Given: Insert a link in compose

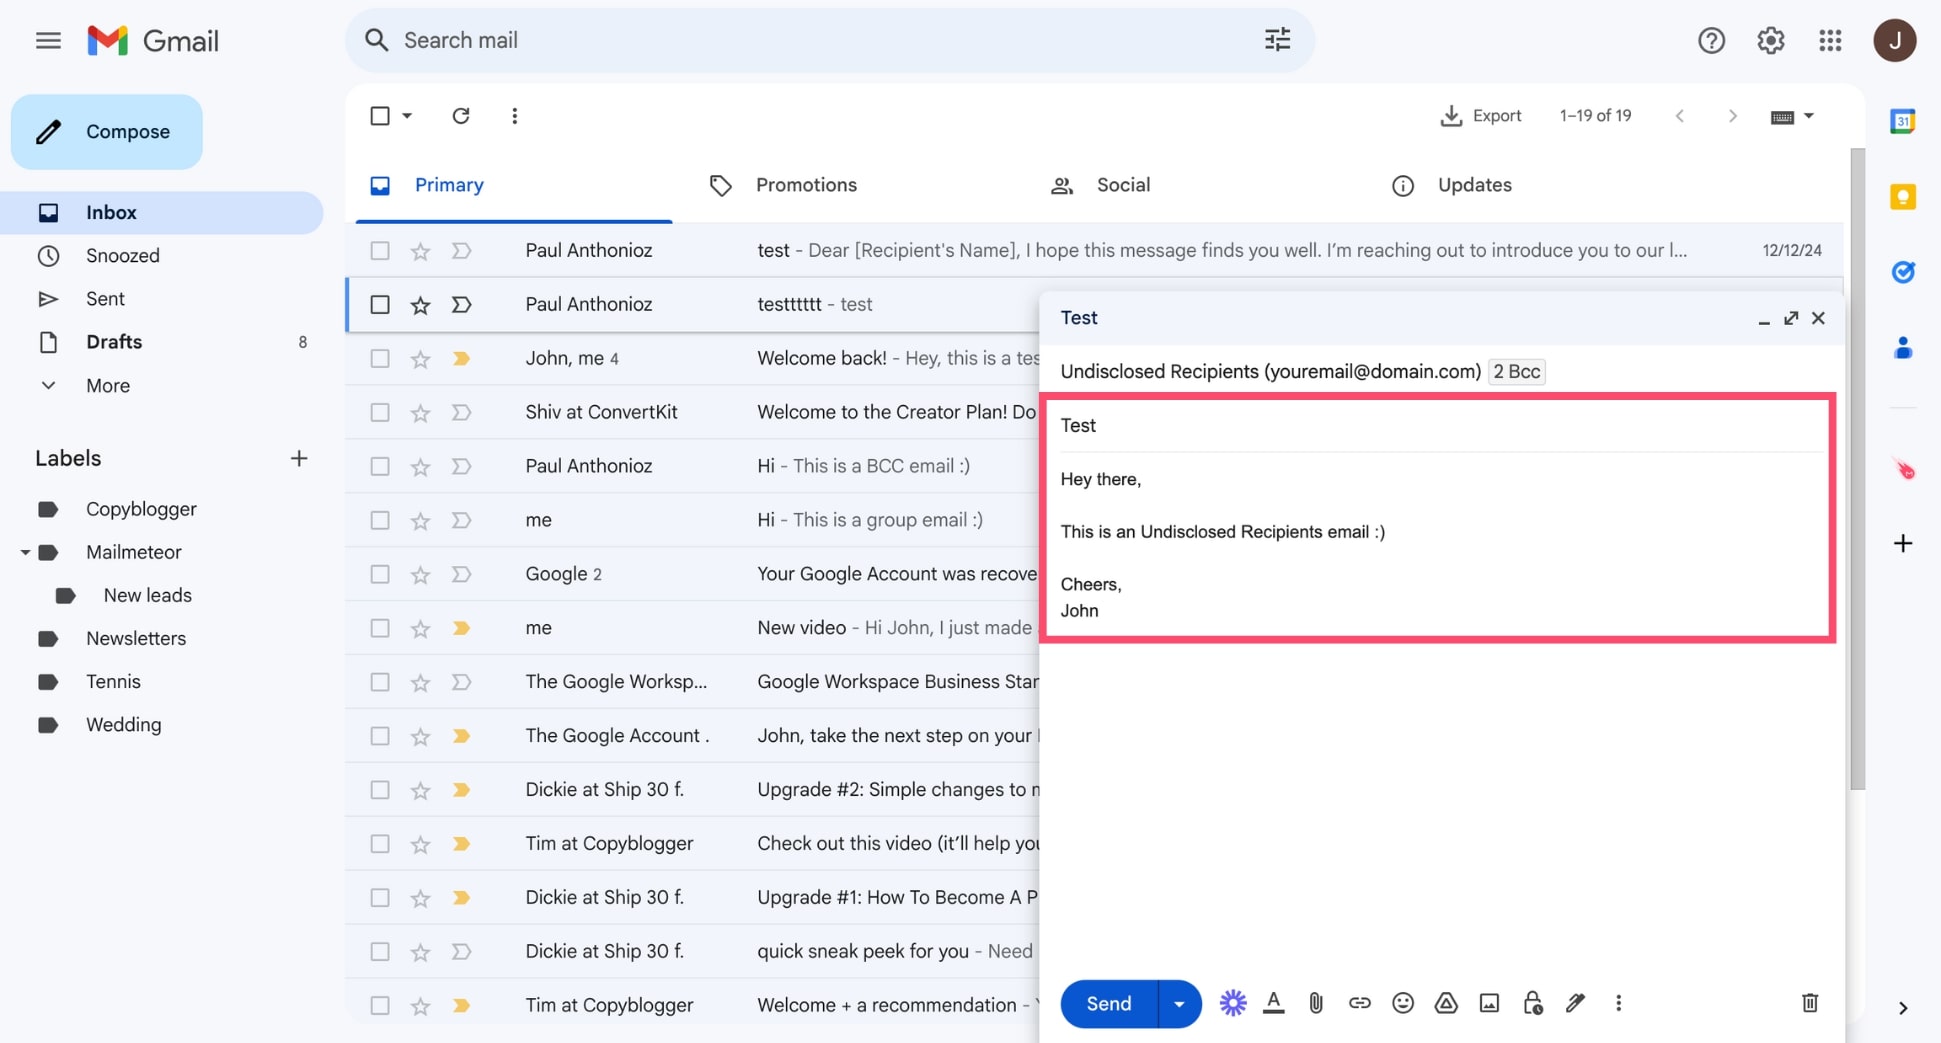Looking at the screenshot, I should click(x=1359, y=1003).
